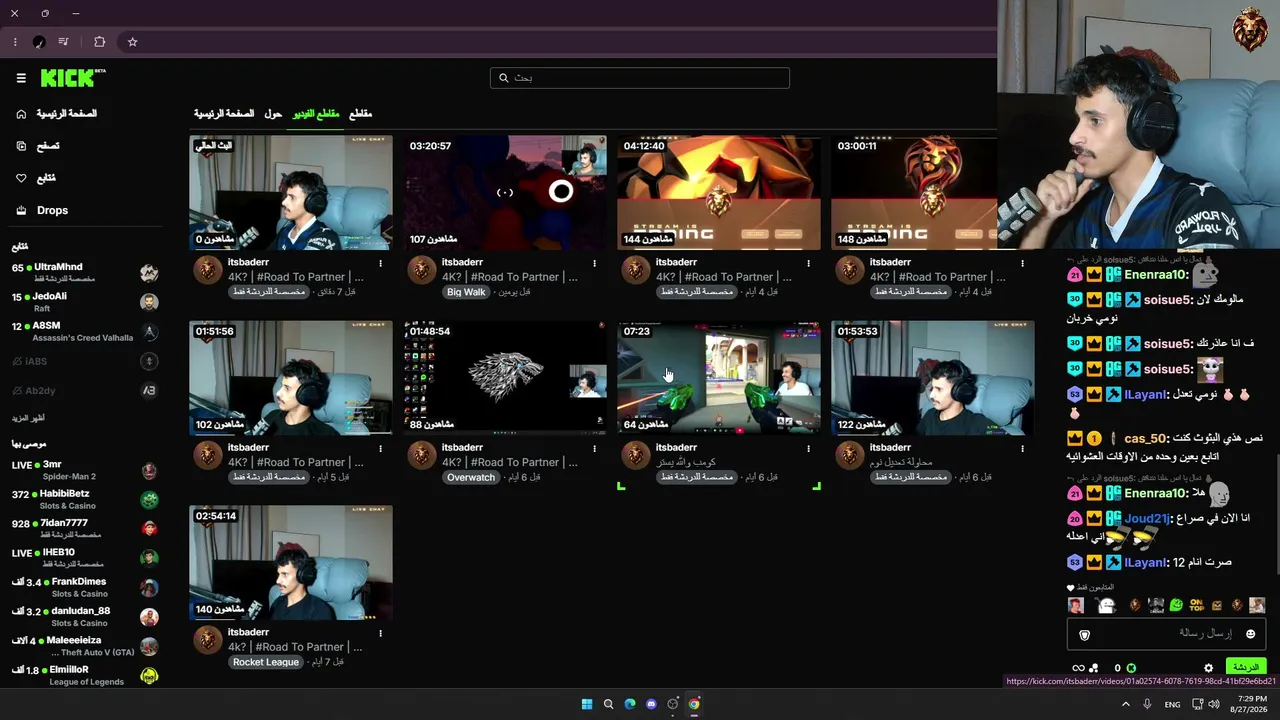Open HabibiBetz recommended channel

point(85,499)
